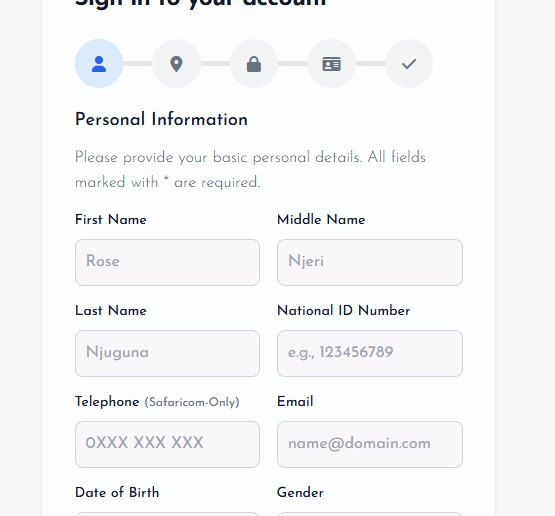
Task: Open the padlock security step
Action: 254,64
